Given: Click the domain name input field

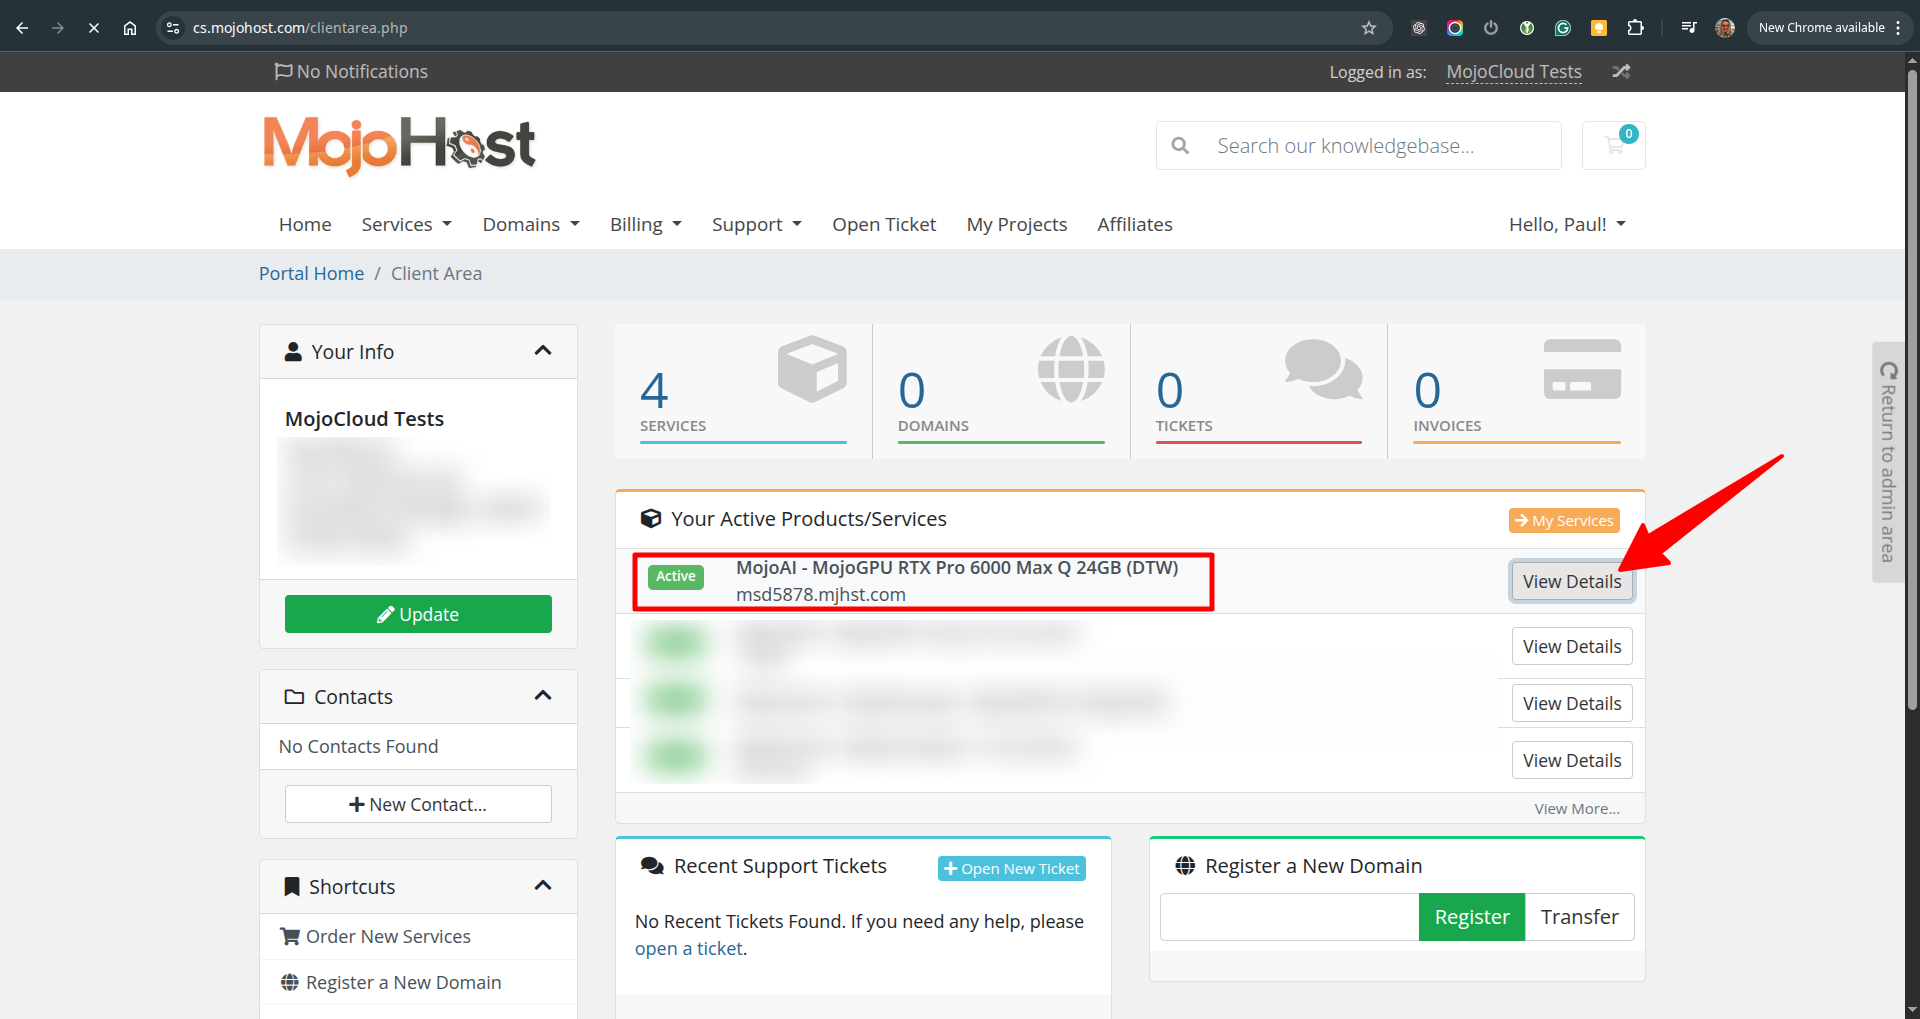Looking at the screenshot, I should (1289, 917).
